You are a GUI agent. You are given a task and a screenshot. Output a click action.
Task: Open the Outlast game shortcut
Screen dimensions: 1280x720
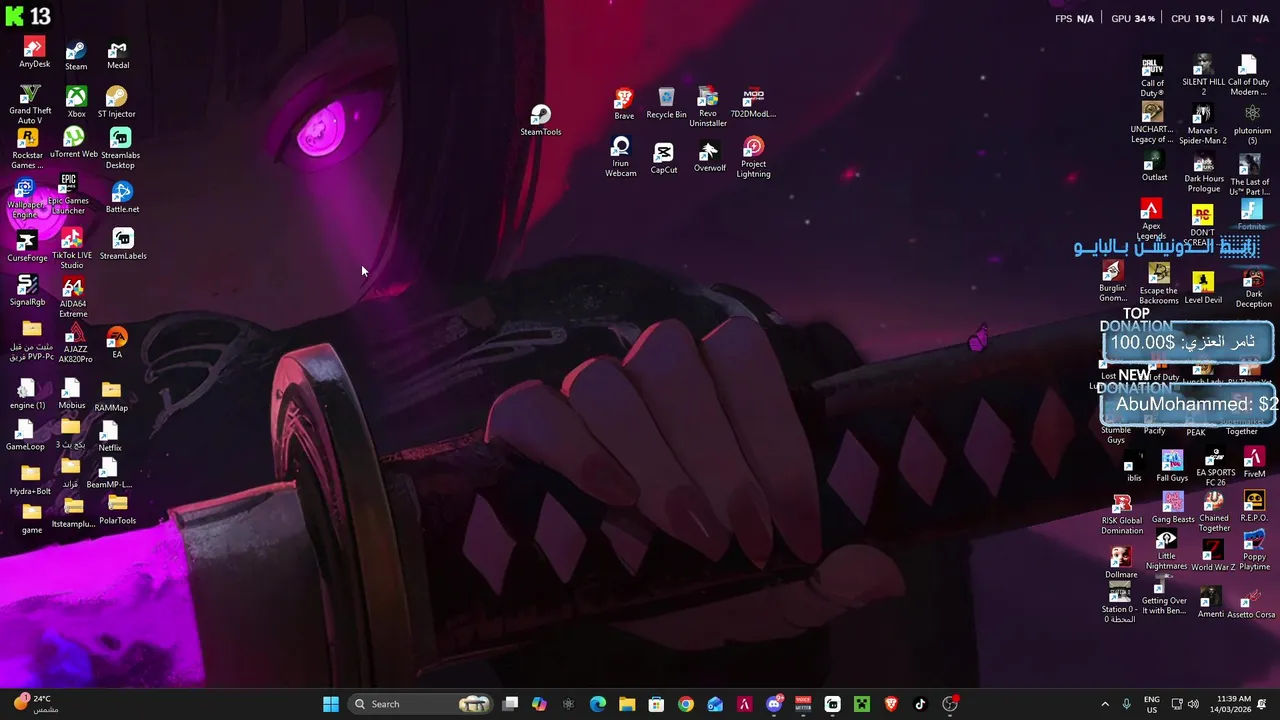pyautogui.click(x=1154, y=167)
